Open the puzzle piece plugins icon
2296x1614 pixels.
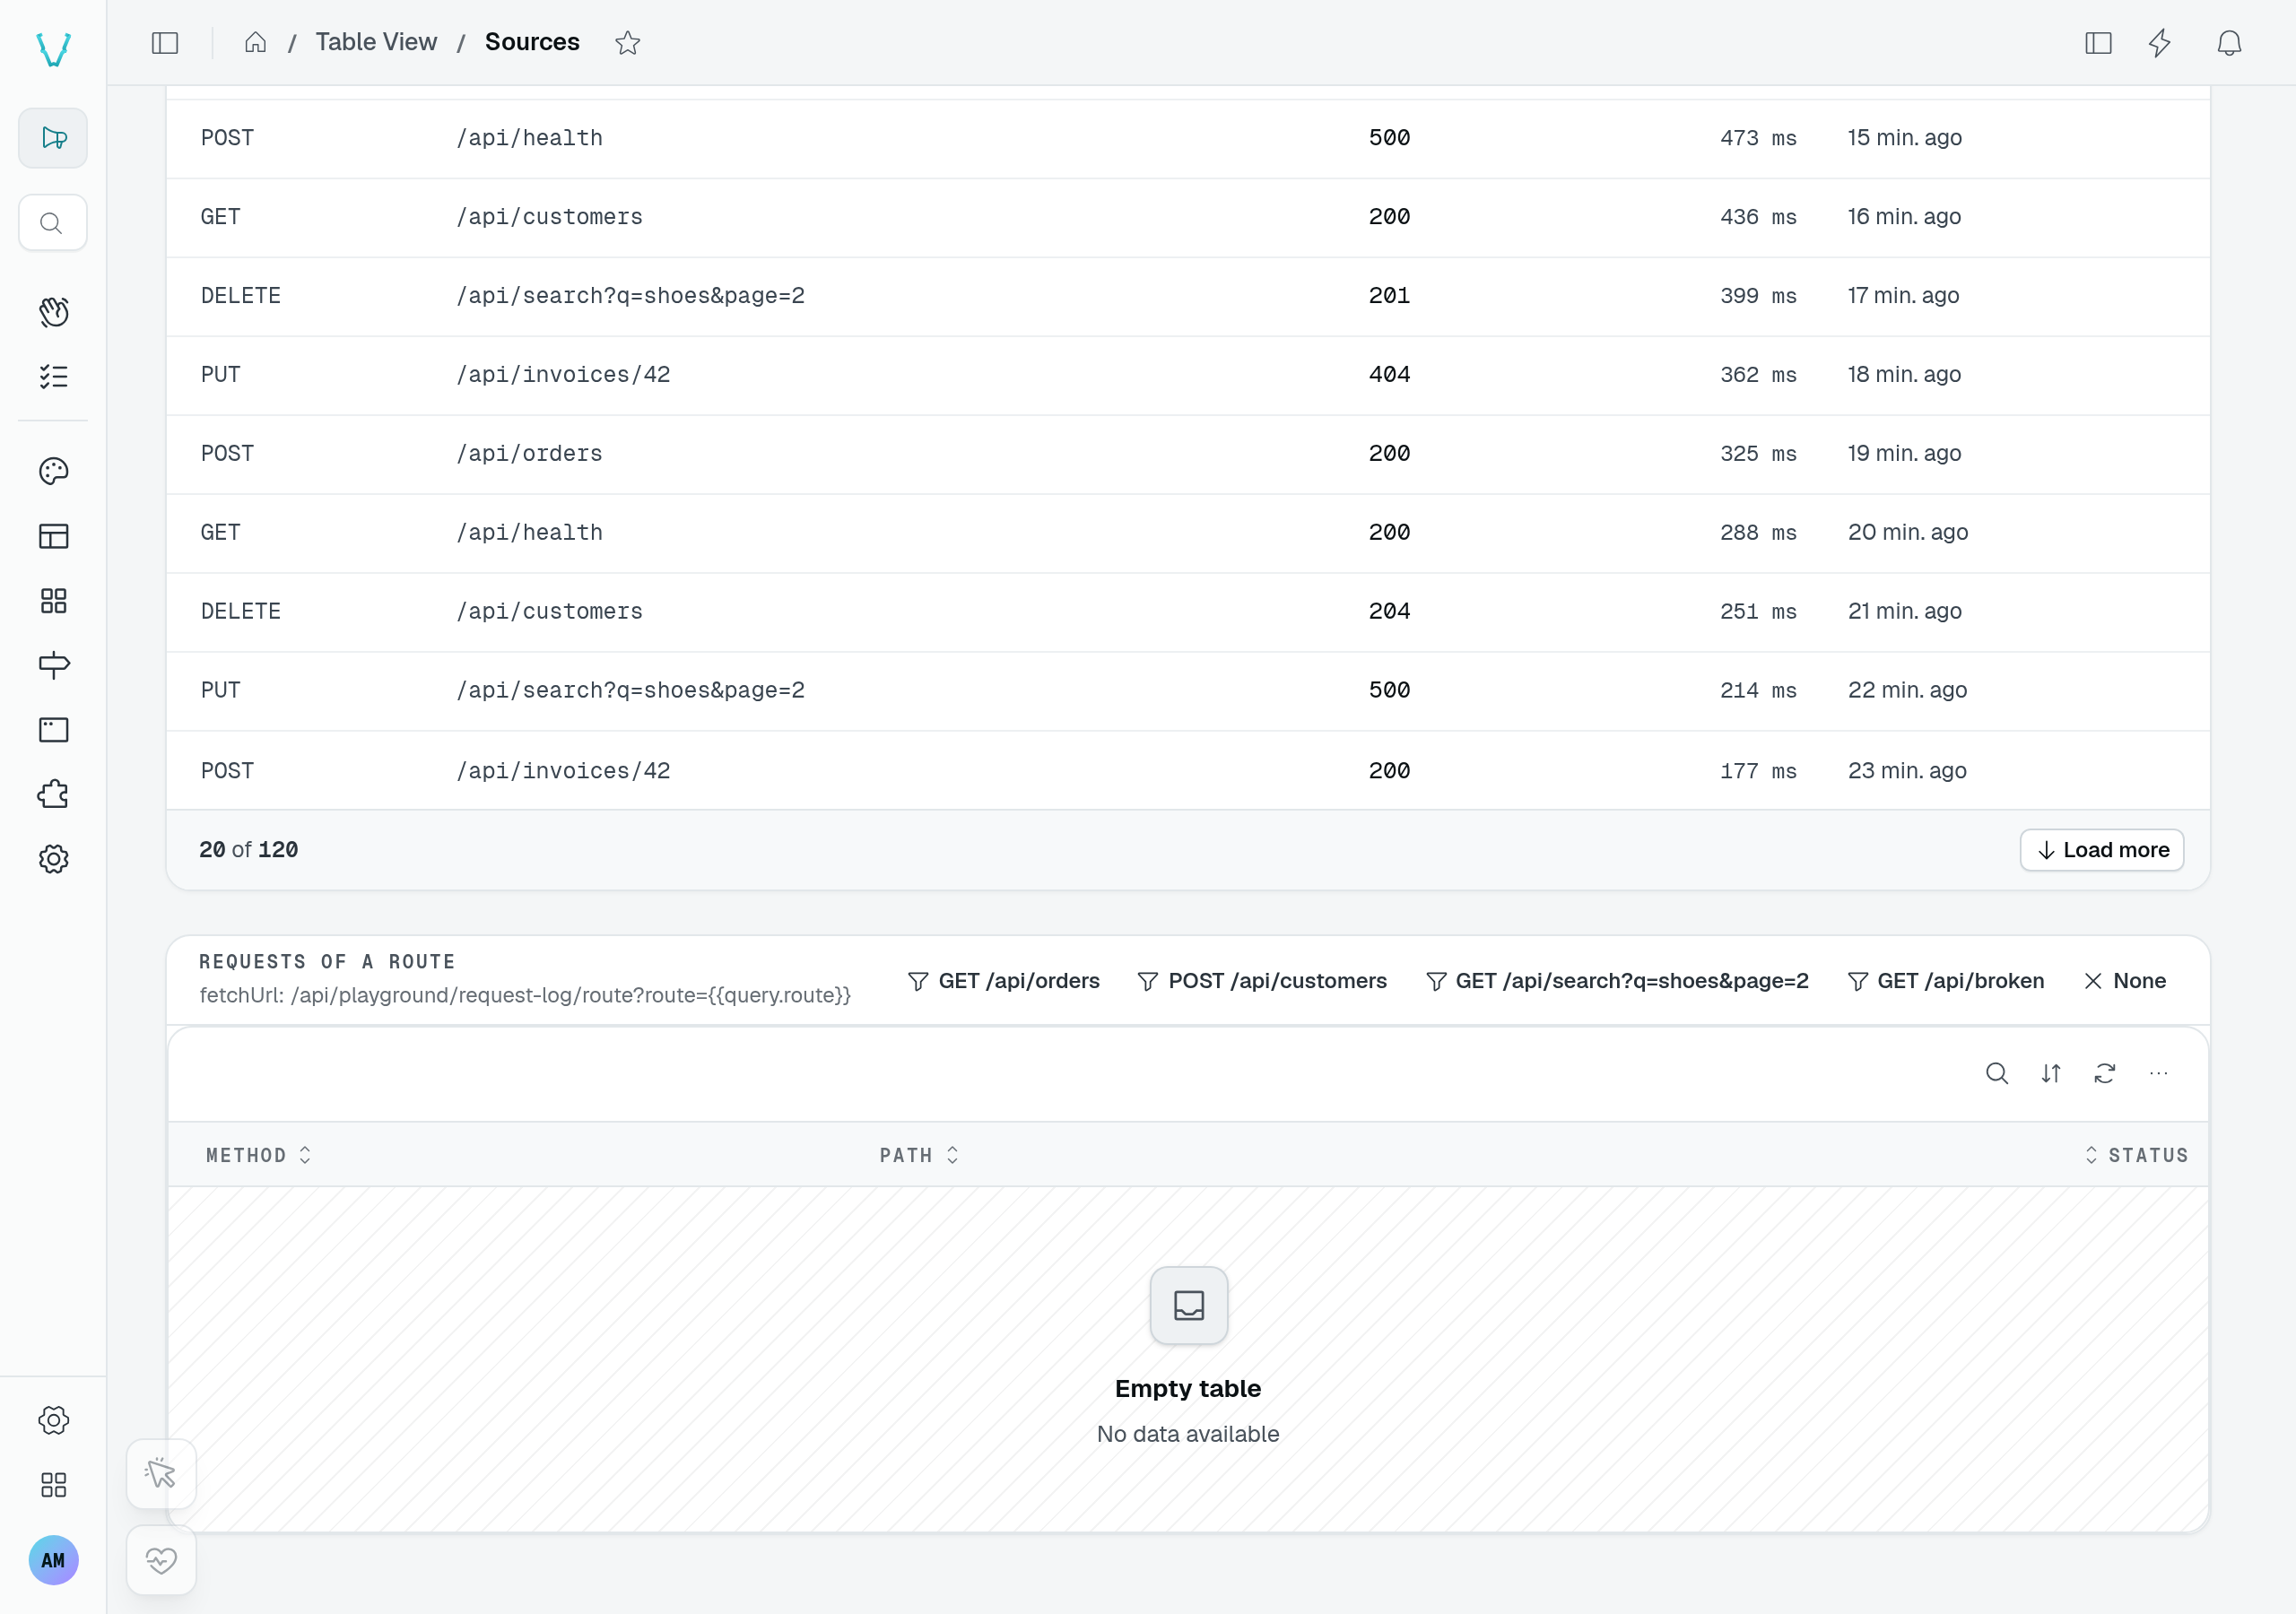click(53, 794)
